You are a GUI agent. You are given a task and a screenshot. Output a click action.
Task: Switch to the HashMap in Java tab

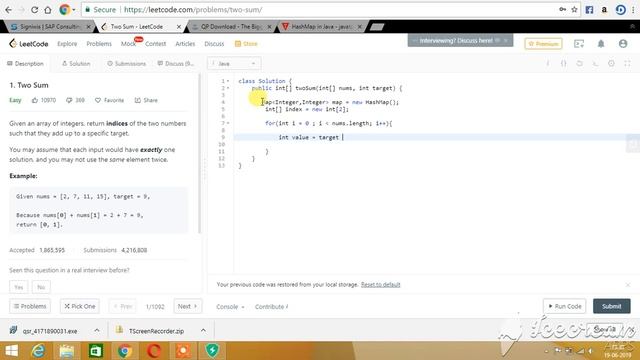[x=322, y=27]
